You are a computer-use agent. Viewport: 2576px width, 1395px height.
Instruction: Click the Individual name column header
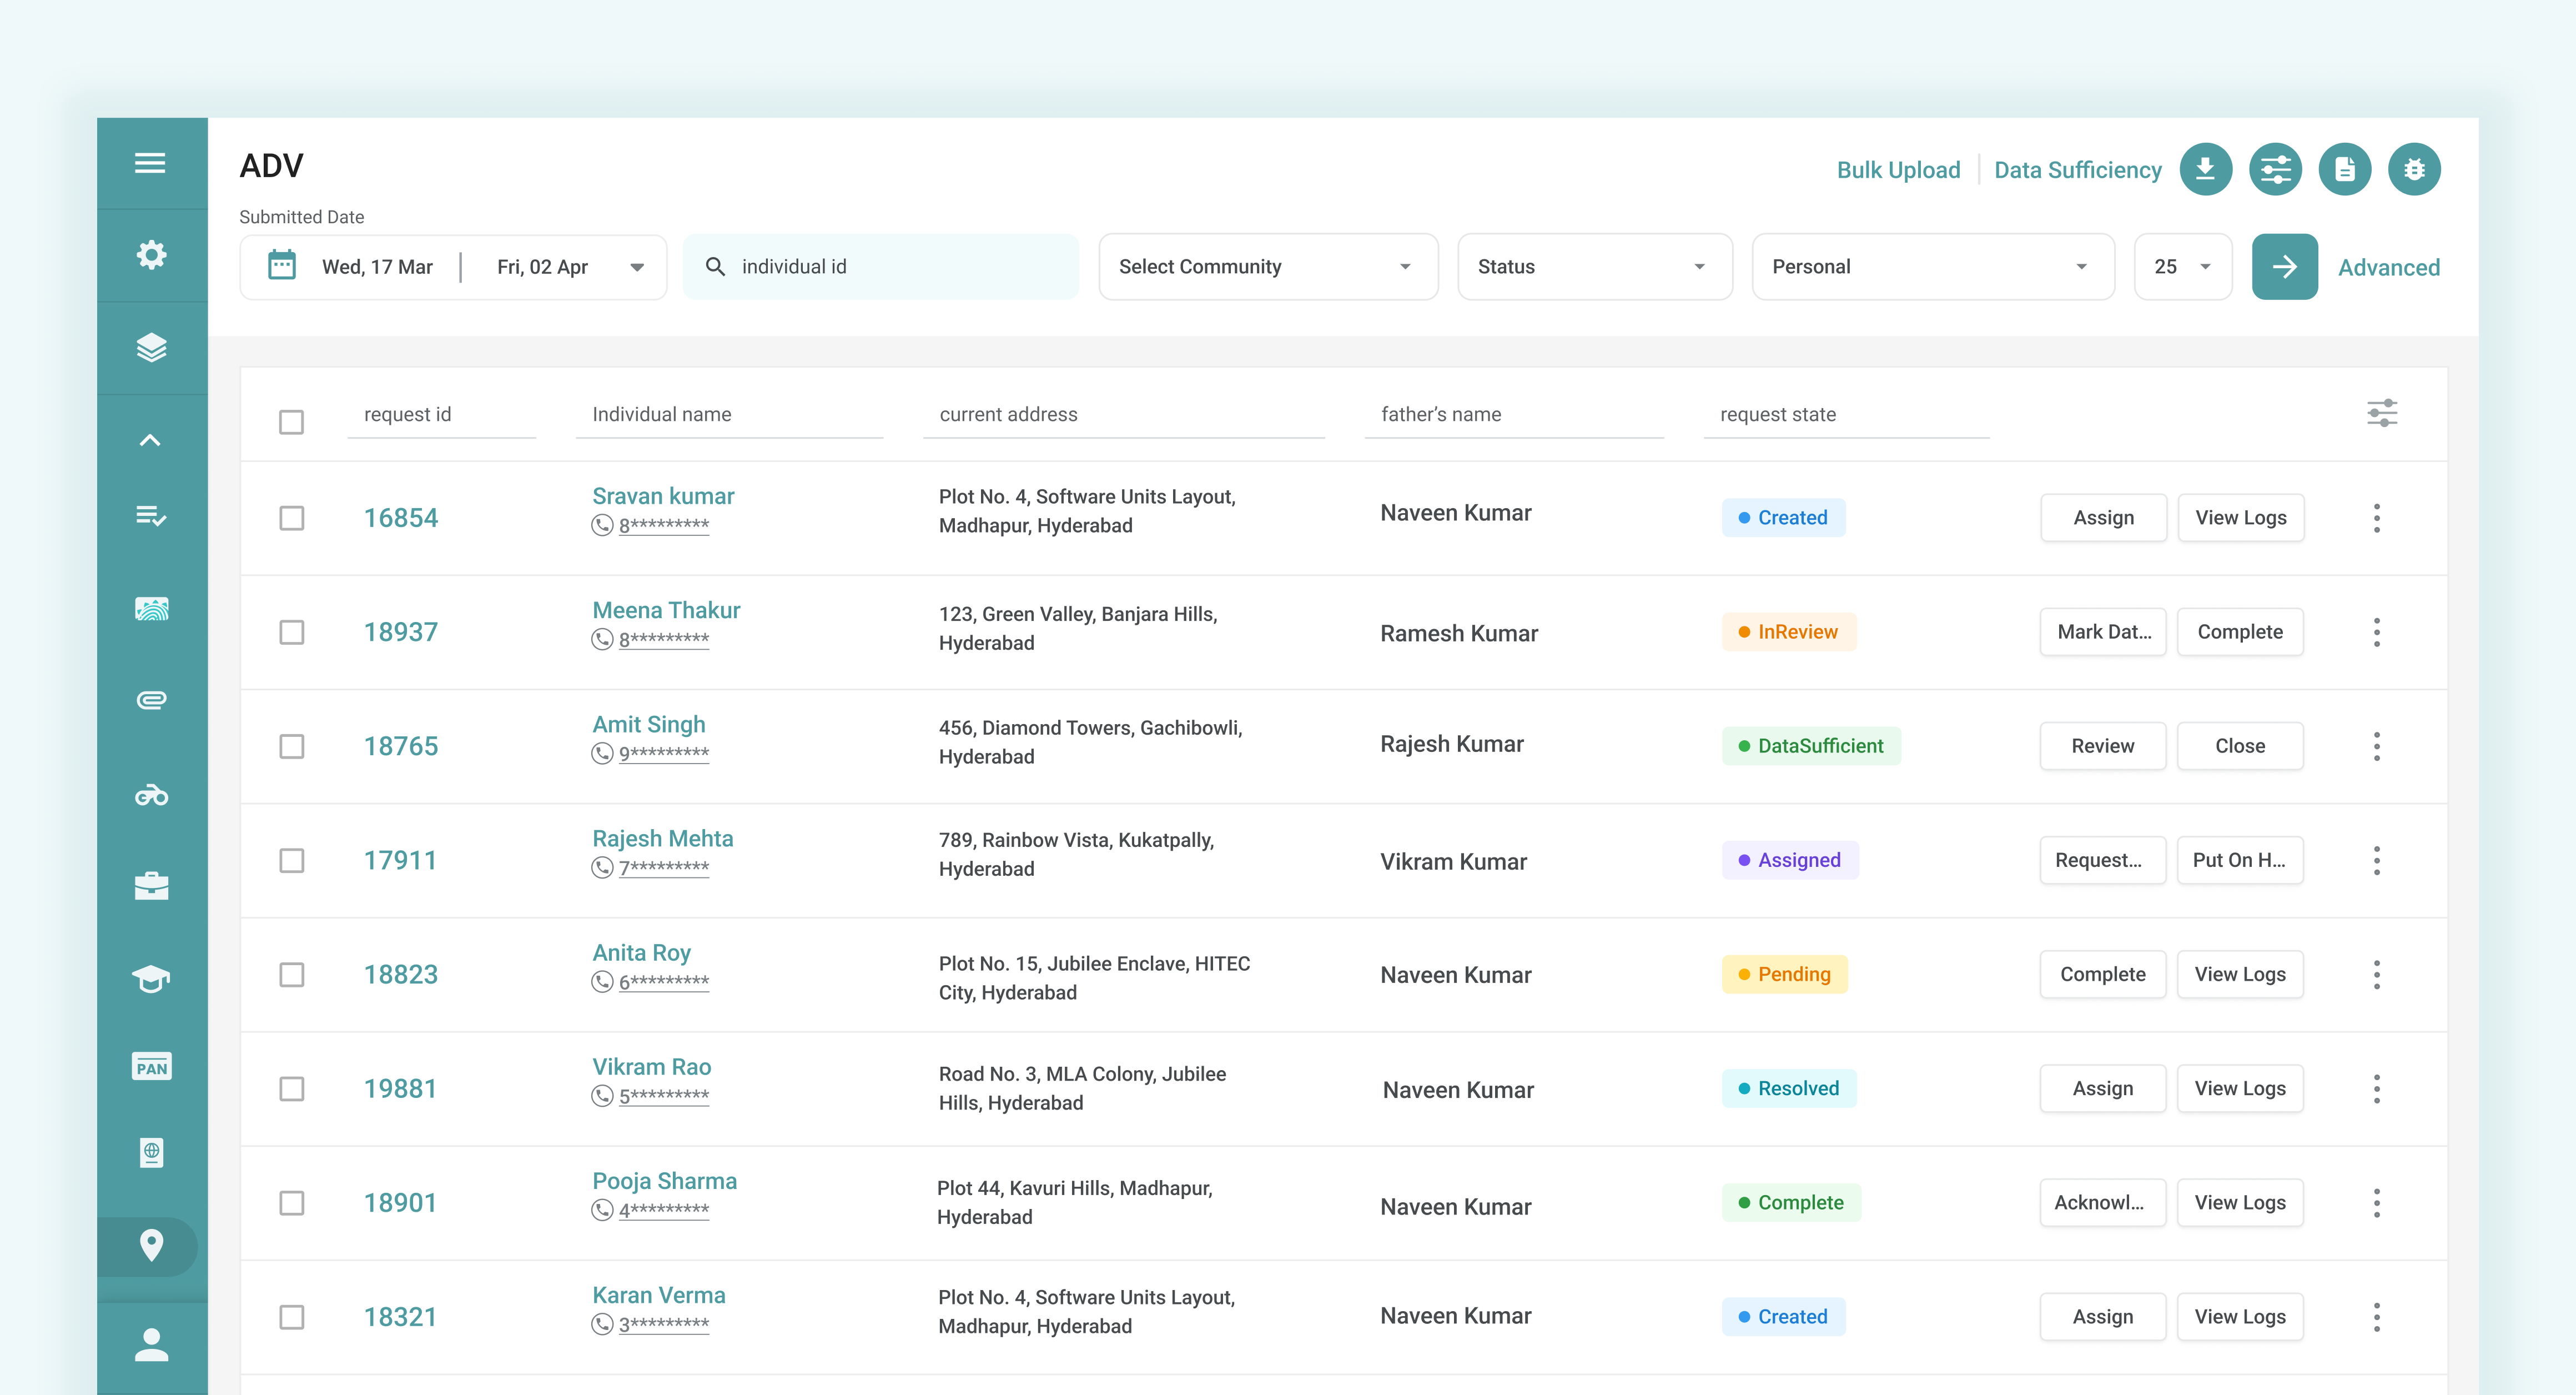(661, 414)
